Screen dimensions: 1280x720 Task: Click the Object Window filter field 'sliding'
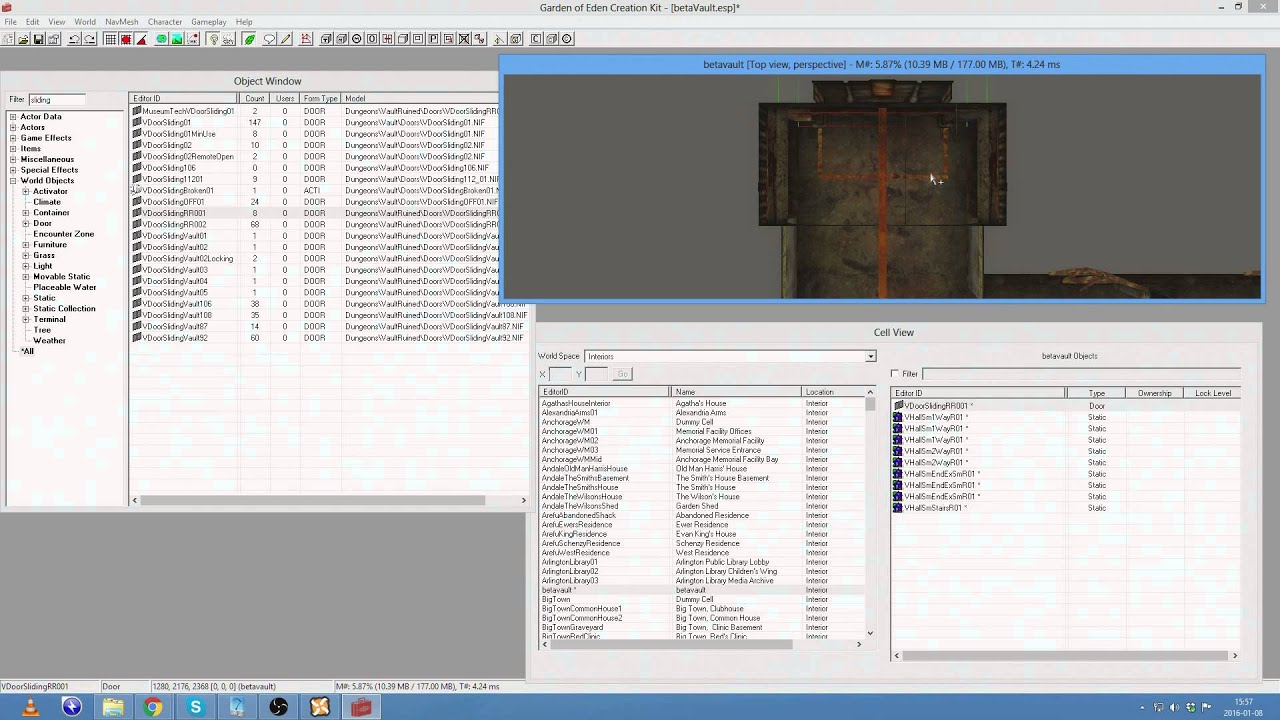(57, 99)
